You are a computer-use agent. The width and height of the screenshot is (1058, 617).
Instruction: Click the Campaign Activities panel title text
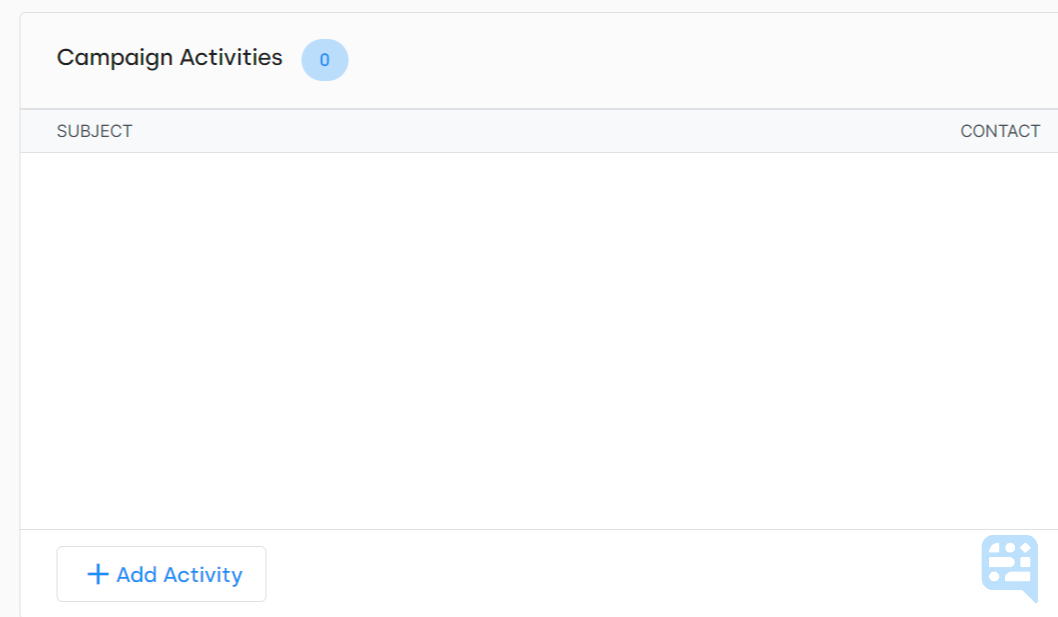(170, 58)
